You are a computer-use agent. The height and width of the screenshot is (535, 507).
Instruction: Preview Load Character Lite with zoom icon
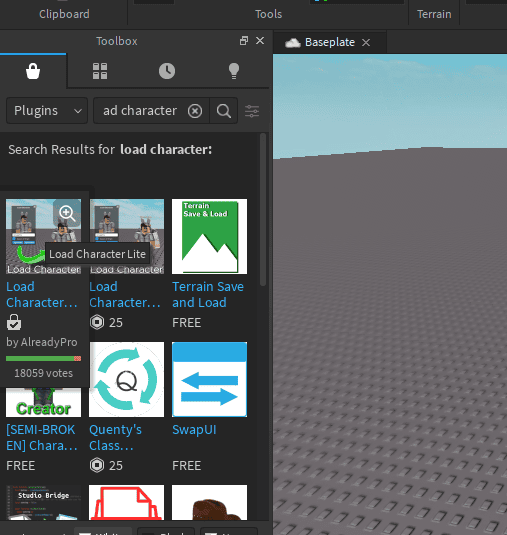pos(67,213)
